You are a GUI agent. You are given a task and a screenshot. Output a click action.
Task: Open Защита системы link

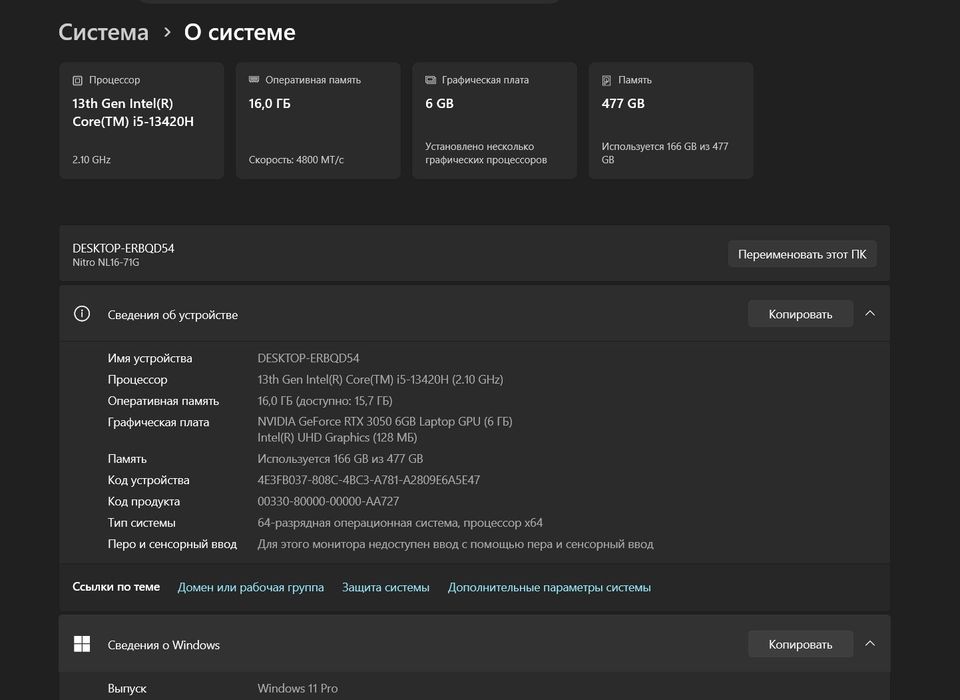coord(386,587)
